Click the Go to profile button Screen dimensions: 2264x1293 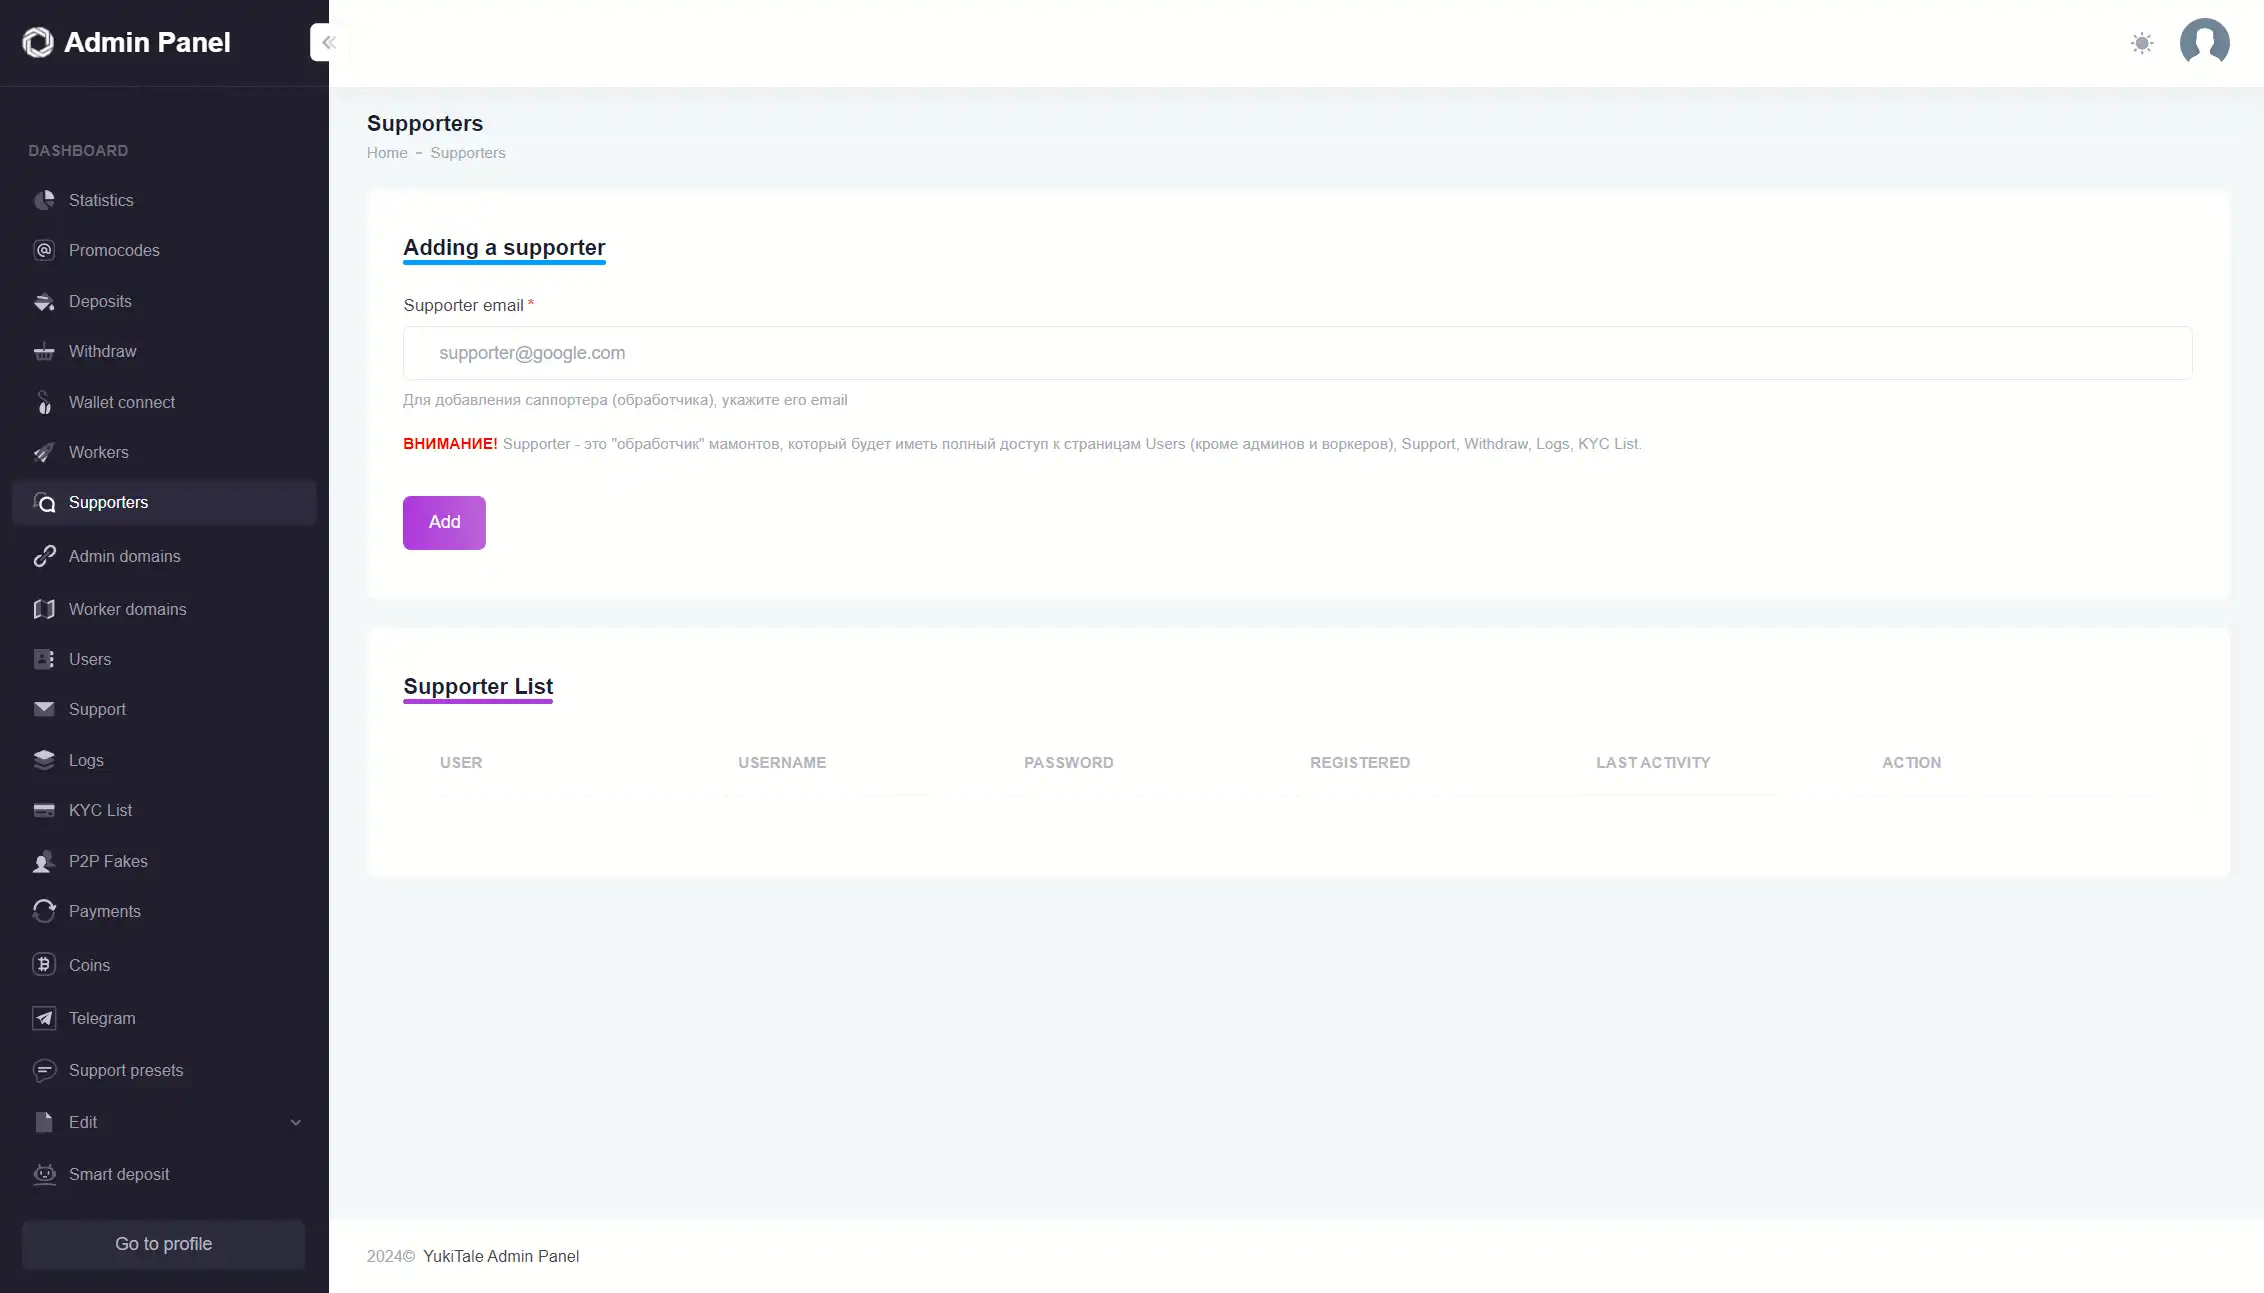point(163,1244)
